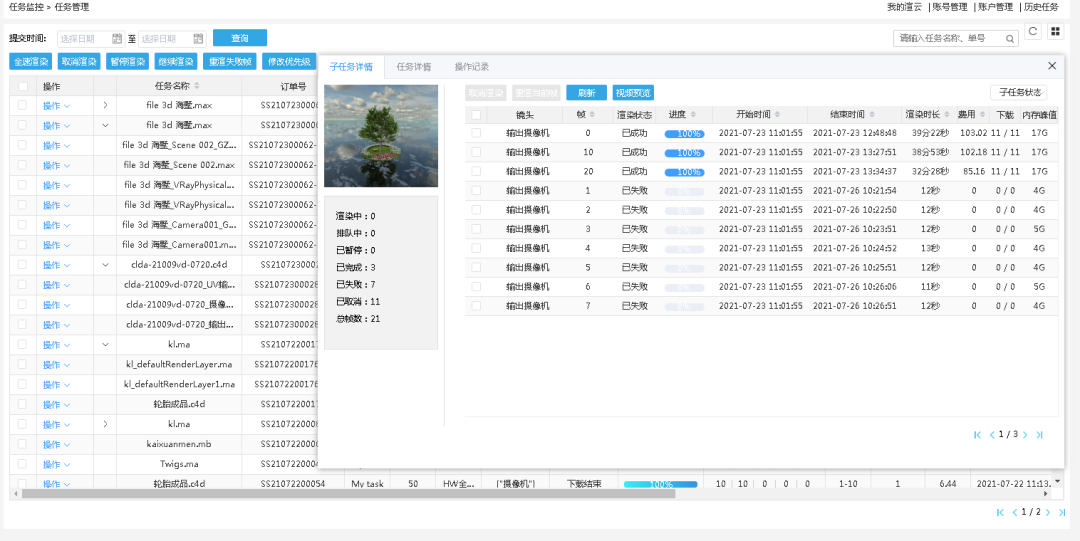
Task: Click the 重渲失败帧 button
Action: pyautogui.click(x=229, y=62)
